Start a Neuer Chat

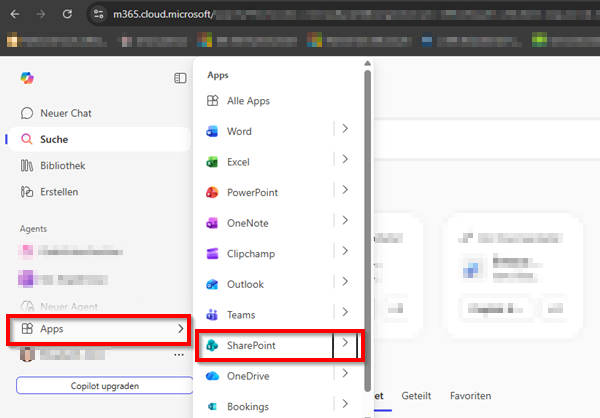point(65,113)
